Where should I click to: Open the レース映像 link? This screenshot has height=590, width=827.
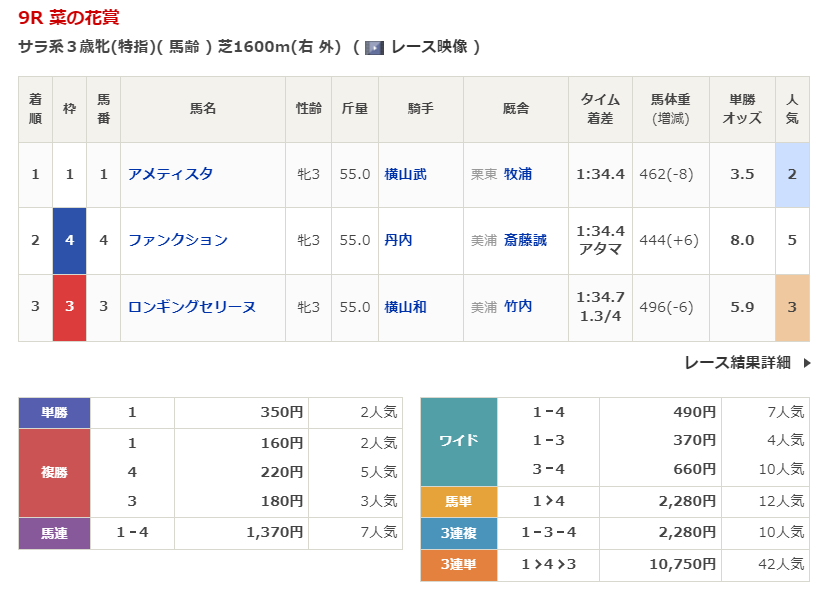[x=429, y=47]
